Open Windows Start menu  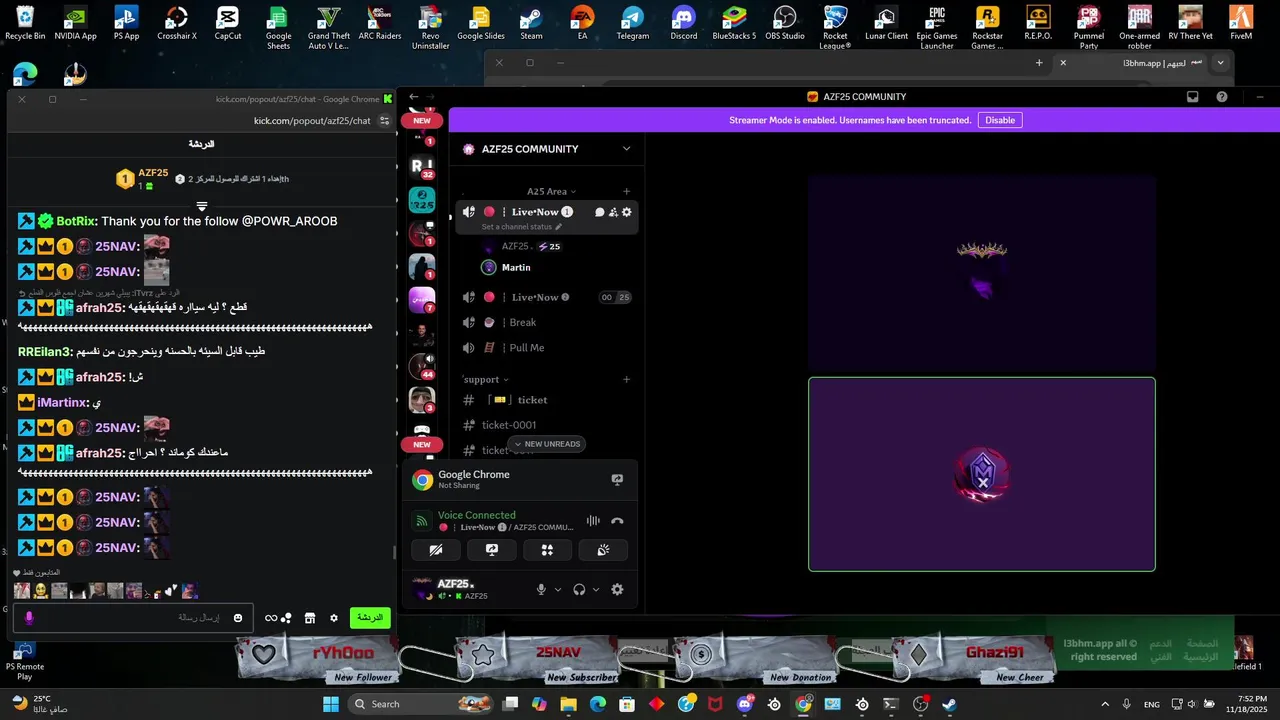(x=331, y=704)
